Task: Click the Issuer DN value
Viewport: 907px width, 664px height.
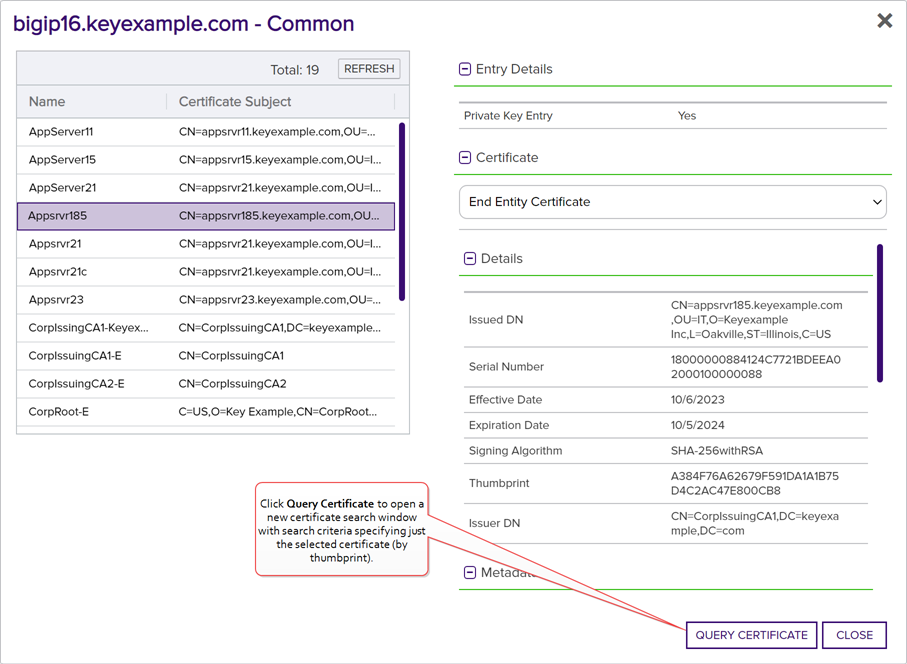Action: (755, 523)
